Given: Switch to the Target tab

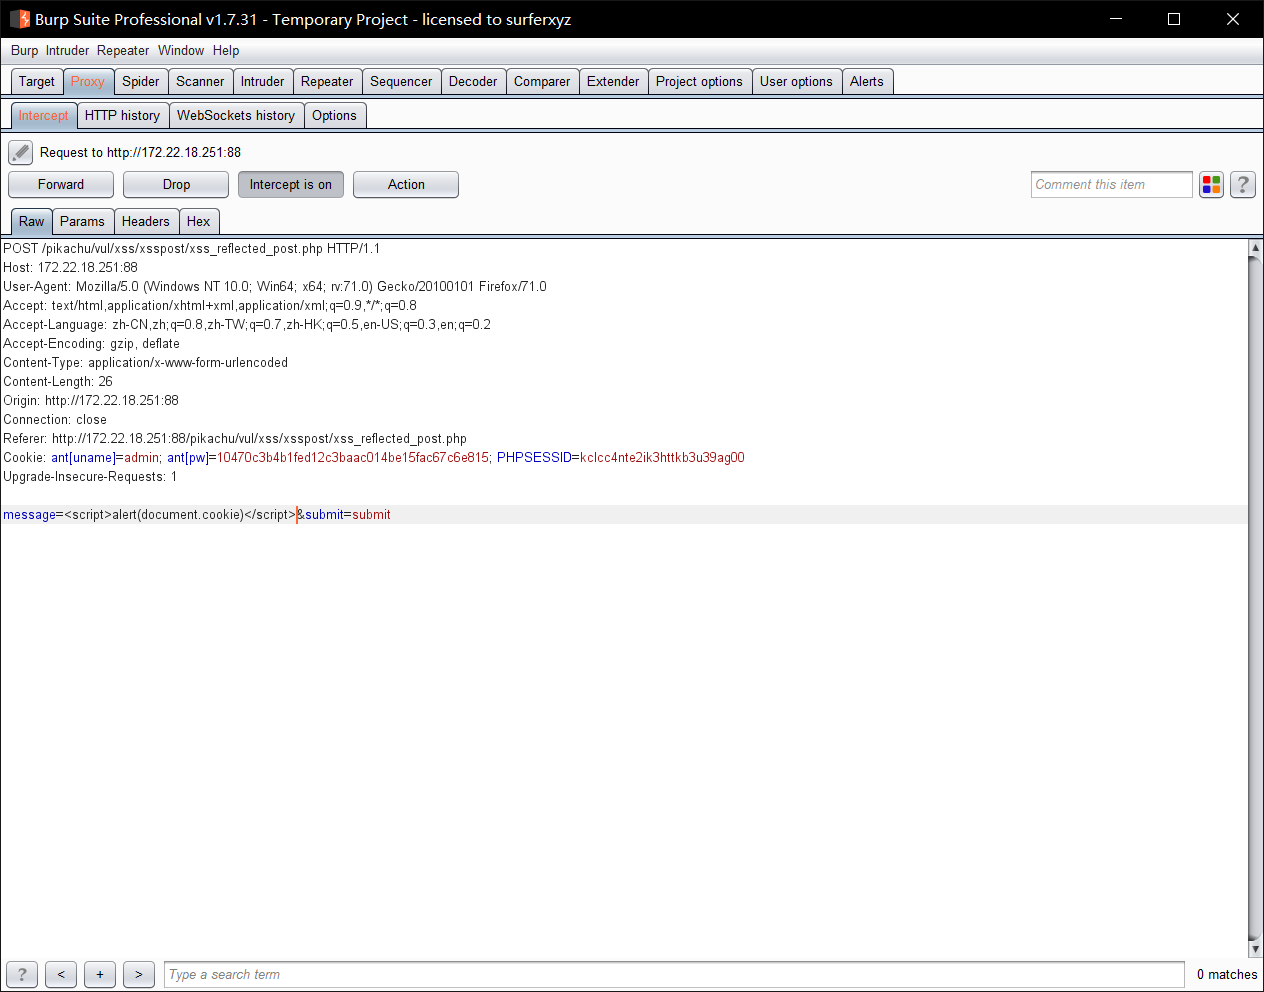Looking at the screenshot, I should pyautogui.click(x=37, y=81).
